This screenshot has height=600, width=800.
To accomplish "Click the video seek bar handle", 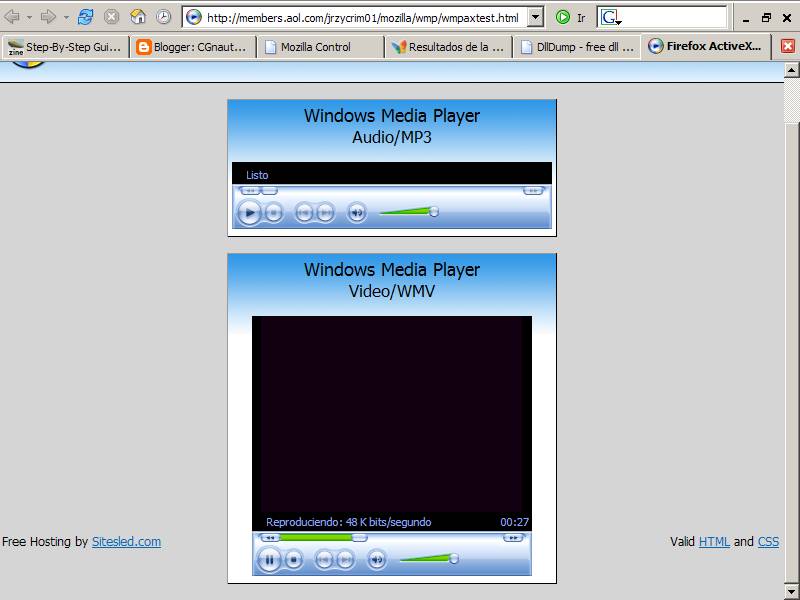I will coord(360,537).
